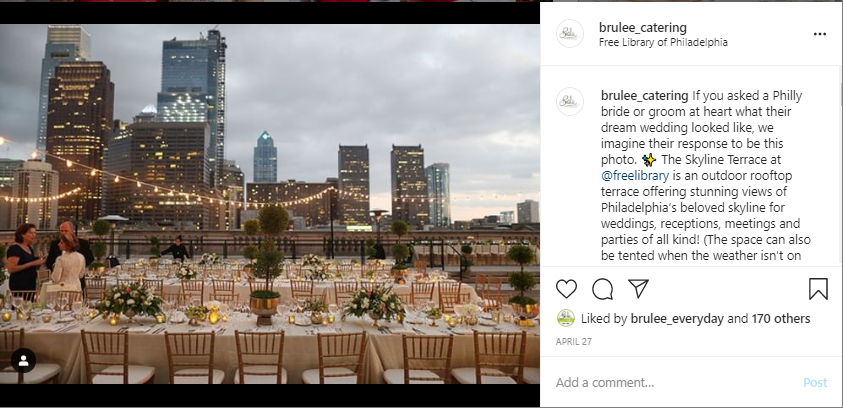Click the rooftop terrace wedding photo
This screenshot has width=843, height=408.
[270, 204]
